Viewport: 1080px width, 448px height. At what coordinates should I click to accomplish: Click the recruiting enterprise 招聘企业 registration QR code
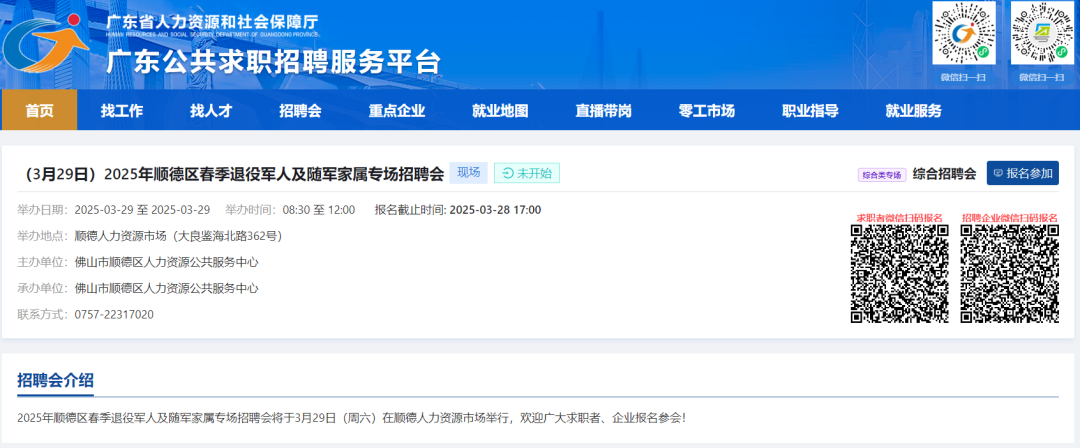[x=1009, y=274]
